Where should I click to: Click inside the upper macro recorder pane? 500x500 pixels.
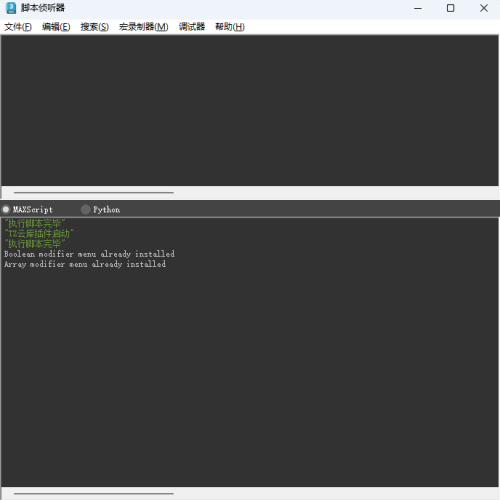point(250,110)
